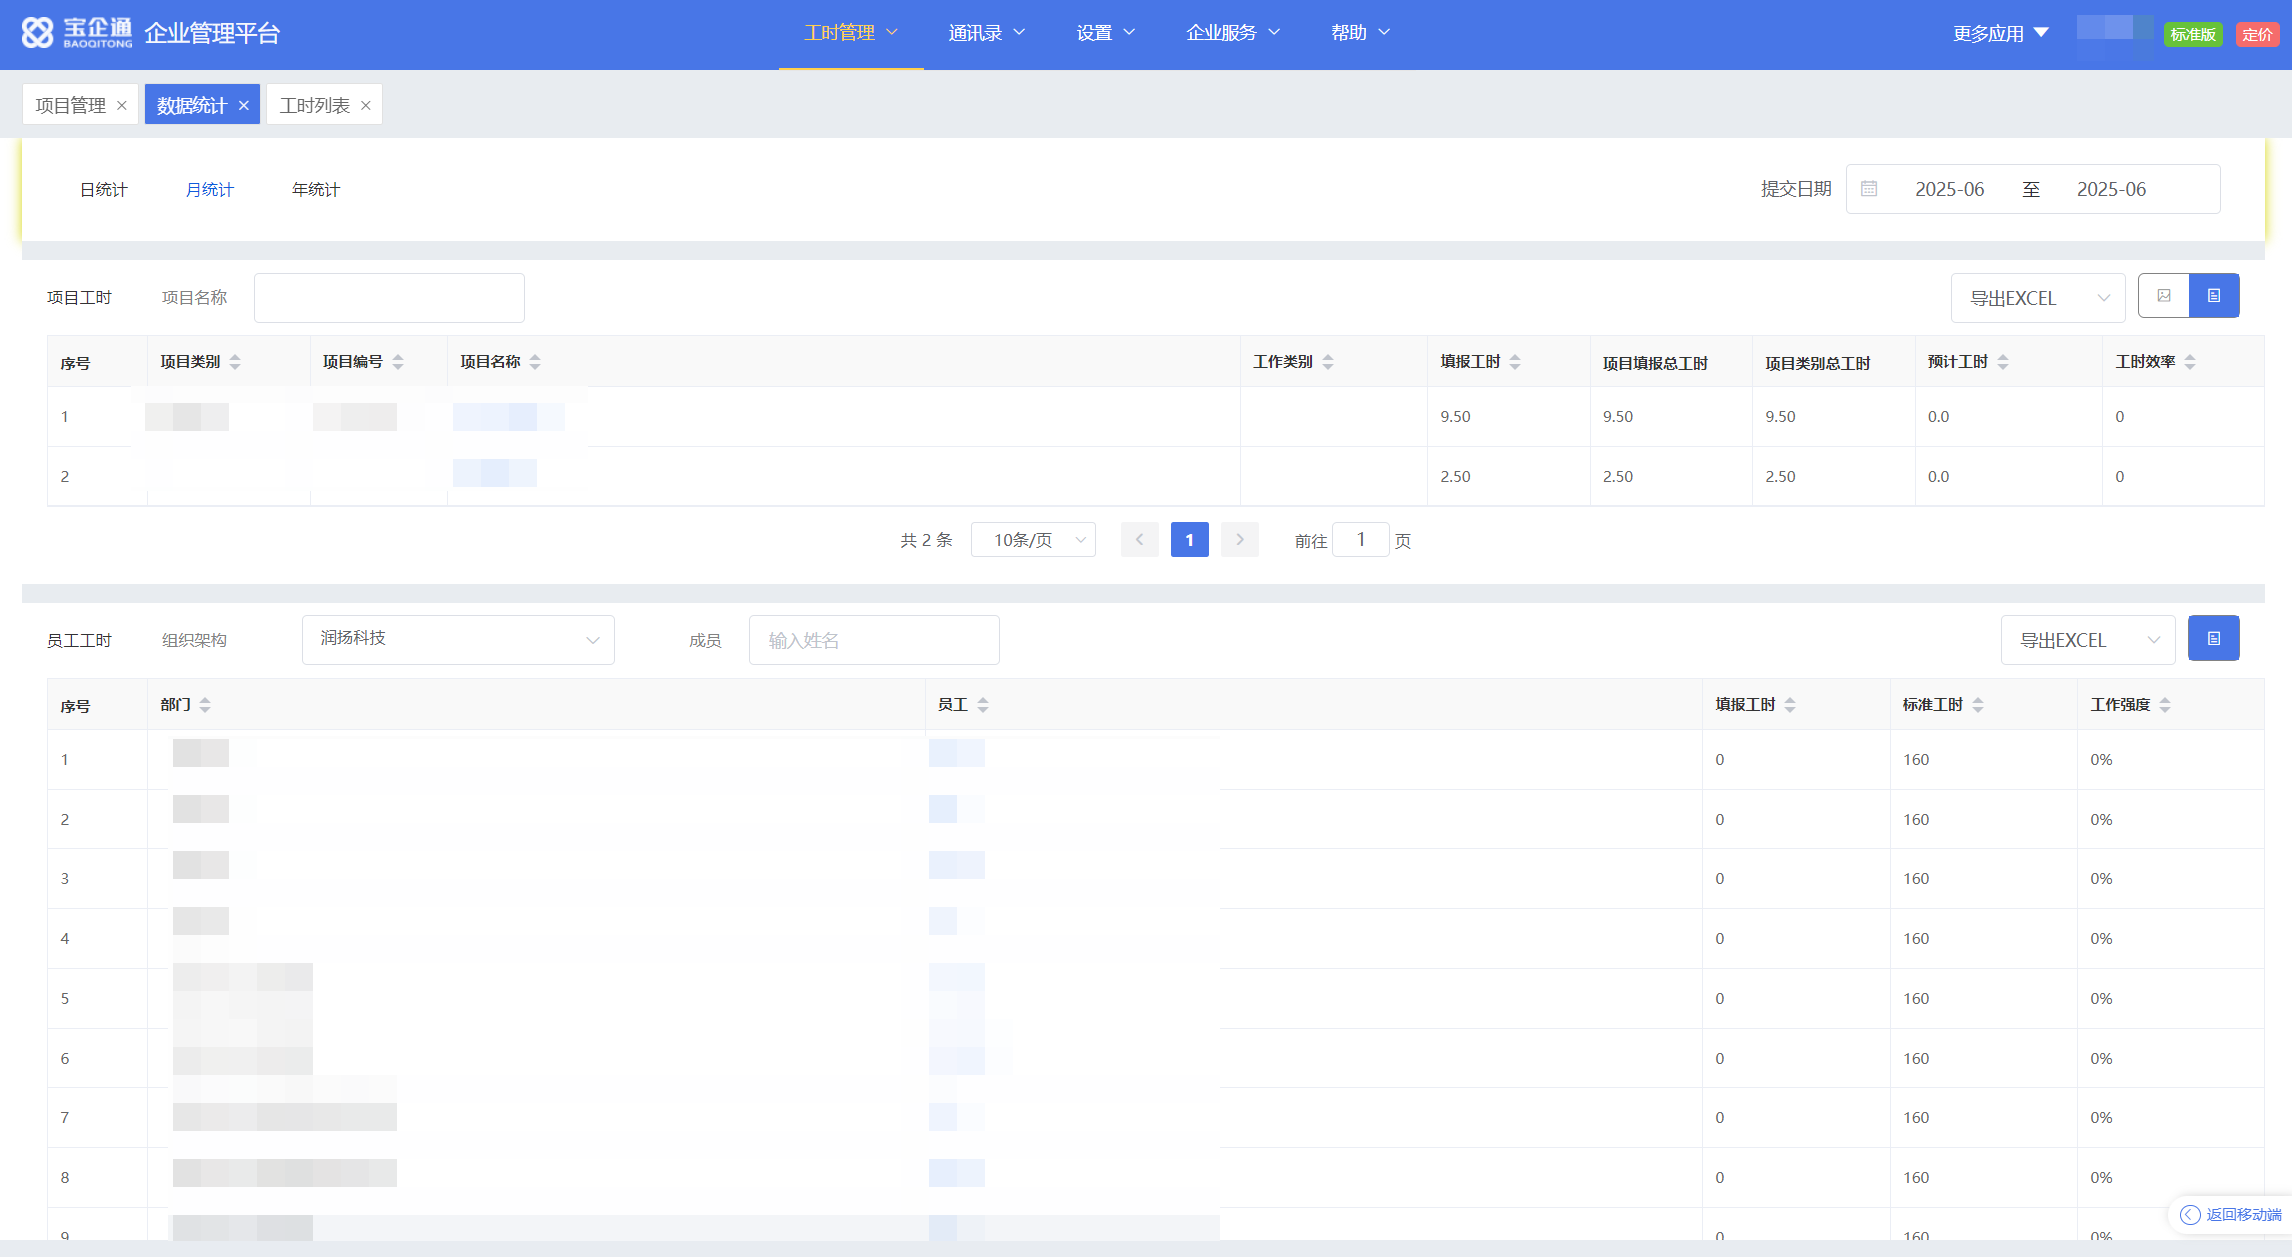Screen dimensions: 2292x1257
Task: Close the 工时列表 tab
Action: click(366, 106)
